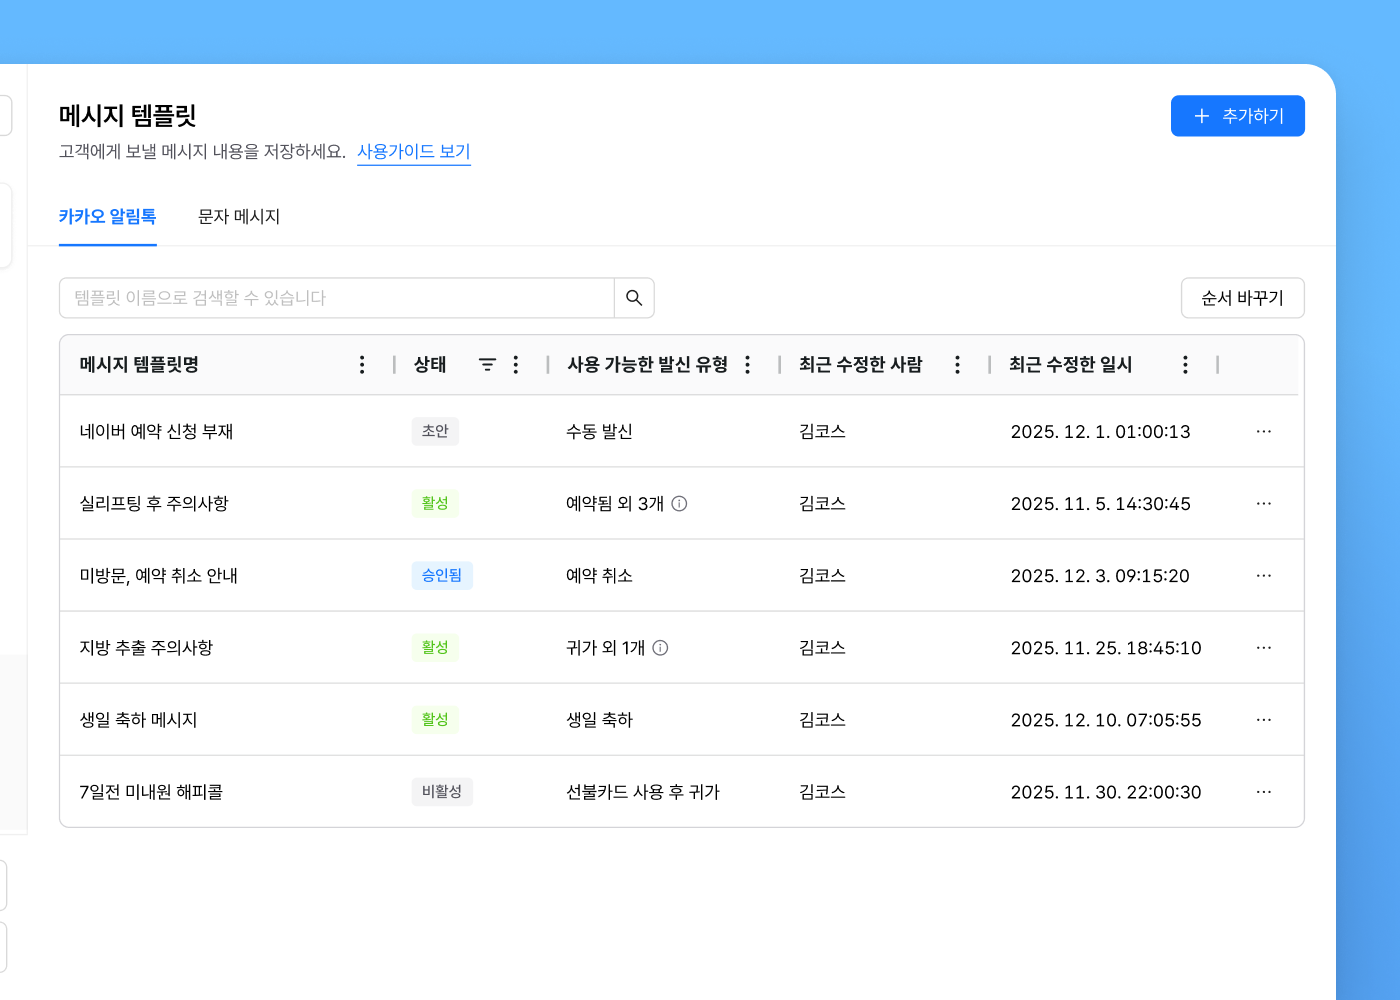Open more options for 네이버 예약 신청 부재
1400x1000 pixels.
click(1263, 432)
